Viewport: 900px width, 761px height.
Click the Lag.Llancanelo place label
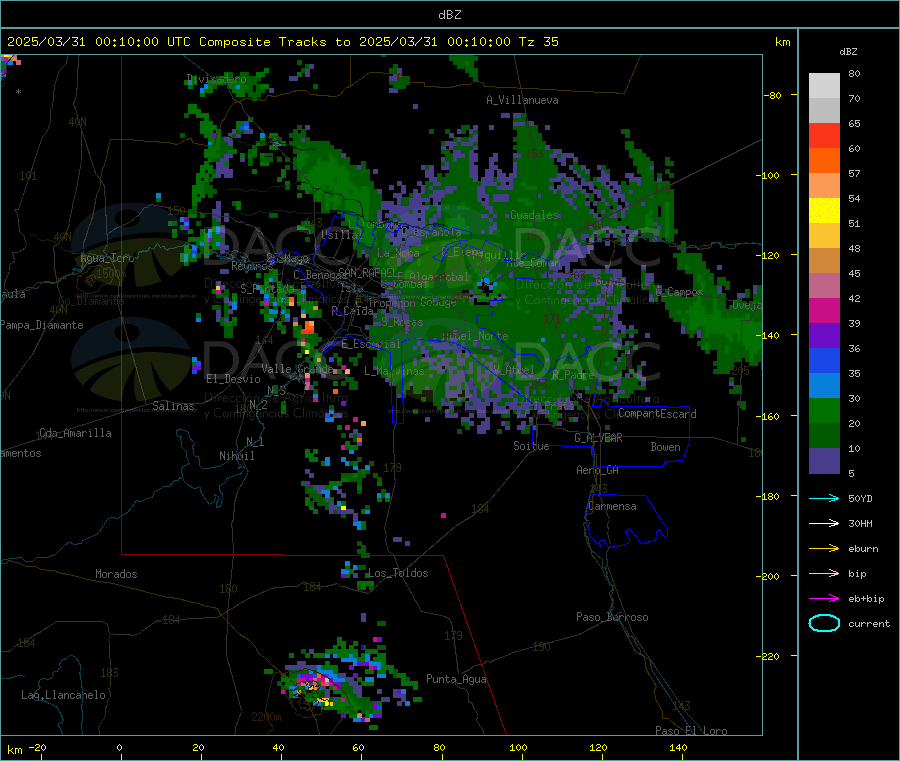tap(64, 695)
